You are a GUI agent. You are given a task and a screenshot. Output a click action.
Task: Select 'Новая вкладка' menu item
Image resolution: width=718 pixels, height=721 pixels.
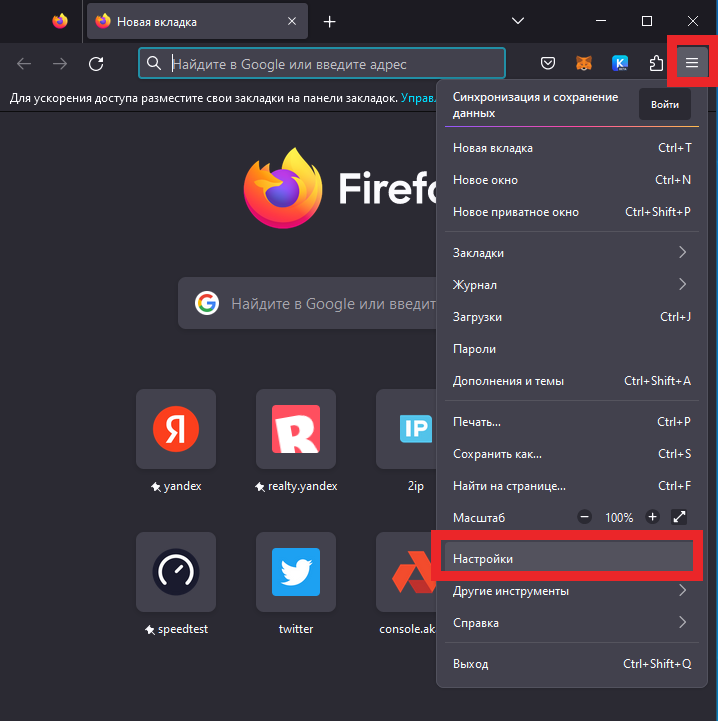[572, 148]
